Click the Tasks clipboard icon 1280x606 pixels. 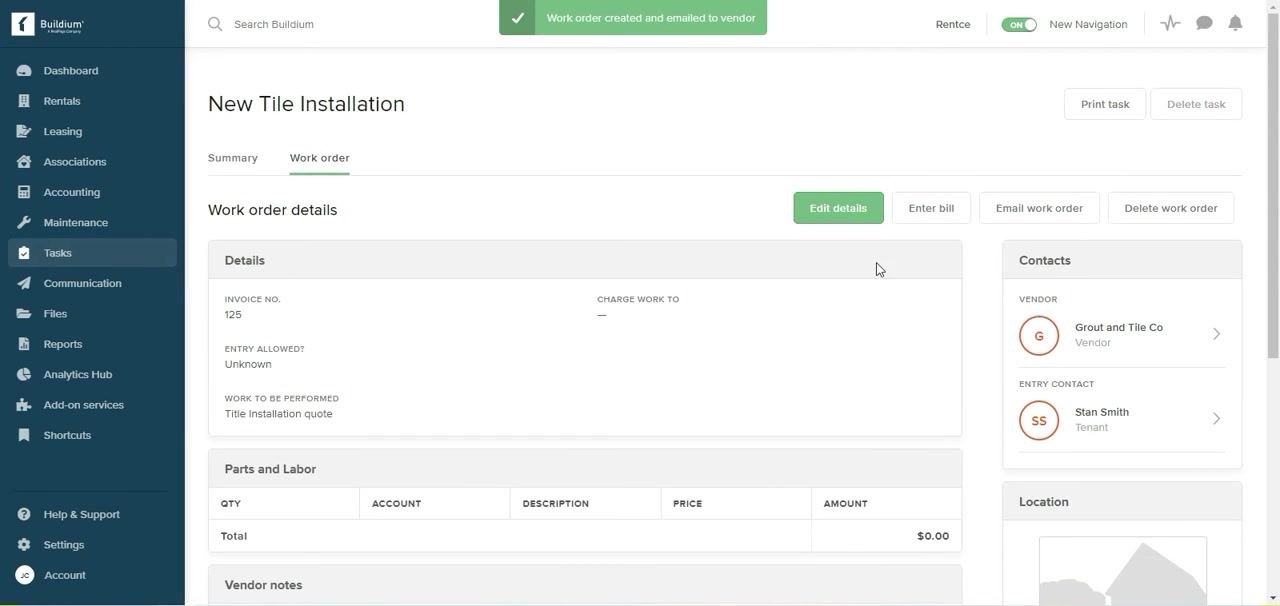tap(24, 253)
